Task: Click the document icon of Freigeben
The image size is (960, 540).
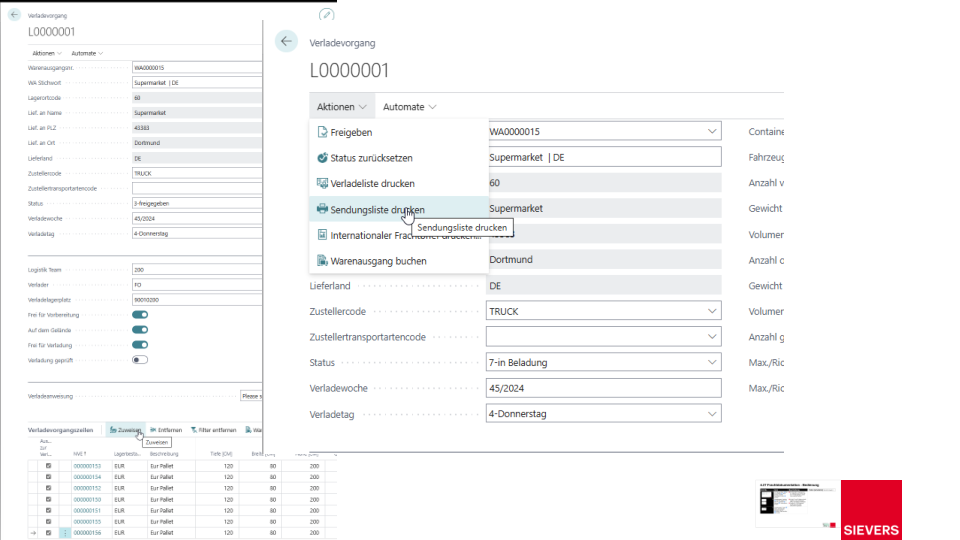Action: [322, 132]
